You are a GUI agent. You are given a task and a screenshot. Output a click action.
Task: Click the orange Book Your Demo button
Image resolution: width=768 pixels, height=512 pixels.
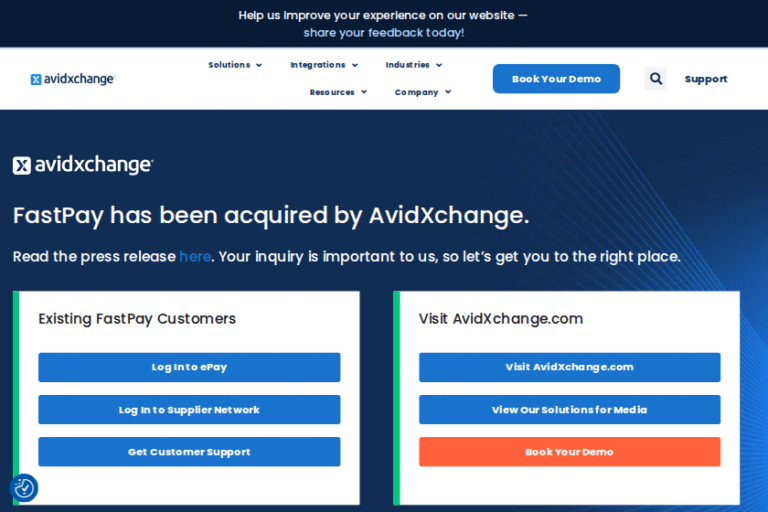point(570,452)
